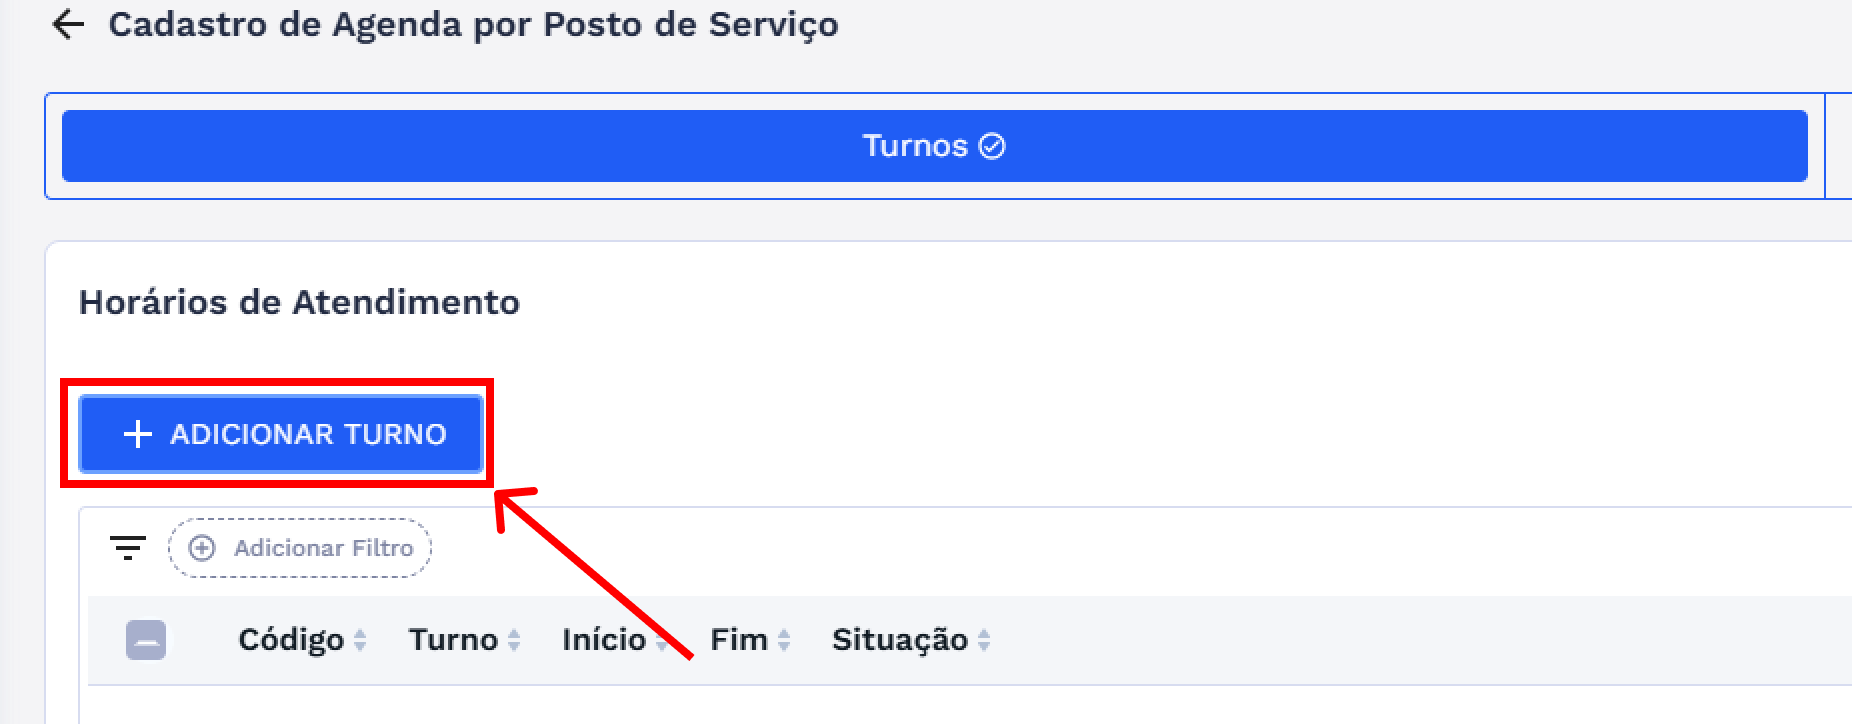The image size is (1852, 724).
Task: Sort table by the Início column header
Action: (x=603, y=640)
